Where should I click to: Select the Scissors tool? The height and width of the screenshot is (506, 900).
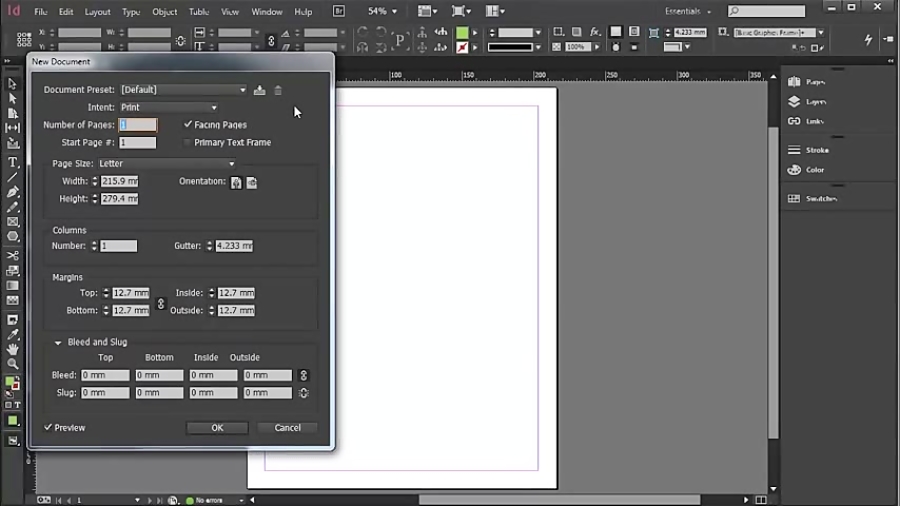tap(12, 255)
